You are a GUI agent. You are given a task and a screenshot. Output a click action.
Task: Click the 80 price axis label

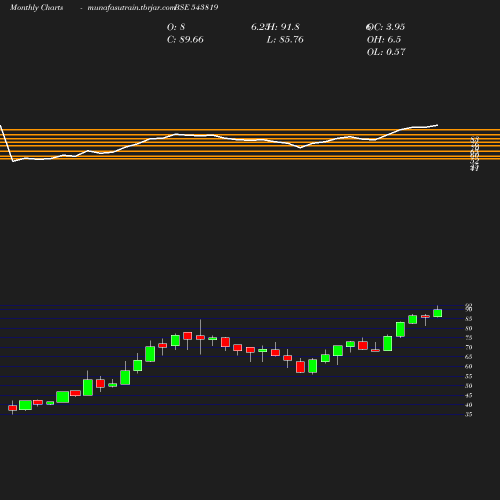click(x=469, y=328)
